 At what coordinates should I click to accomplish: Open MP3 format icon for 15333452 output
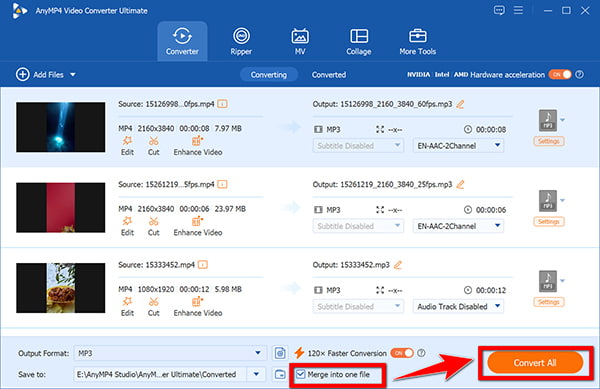click(x=548, y=281)
